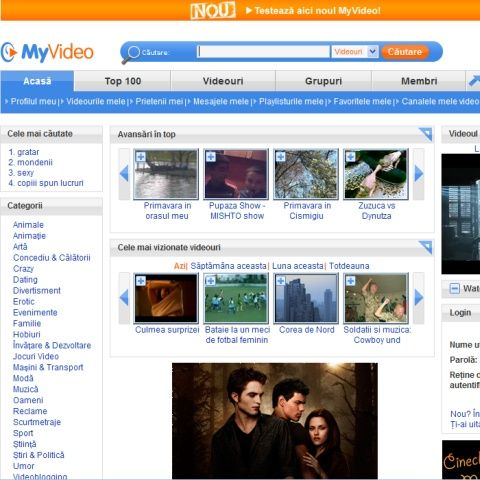Focus the search text field
This screenshot has width=480, height=480.
[x=263, y=52]
